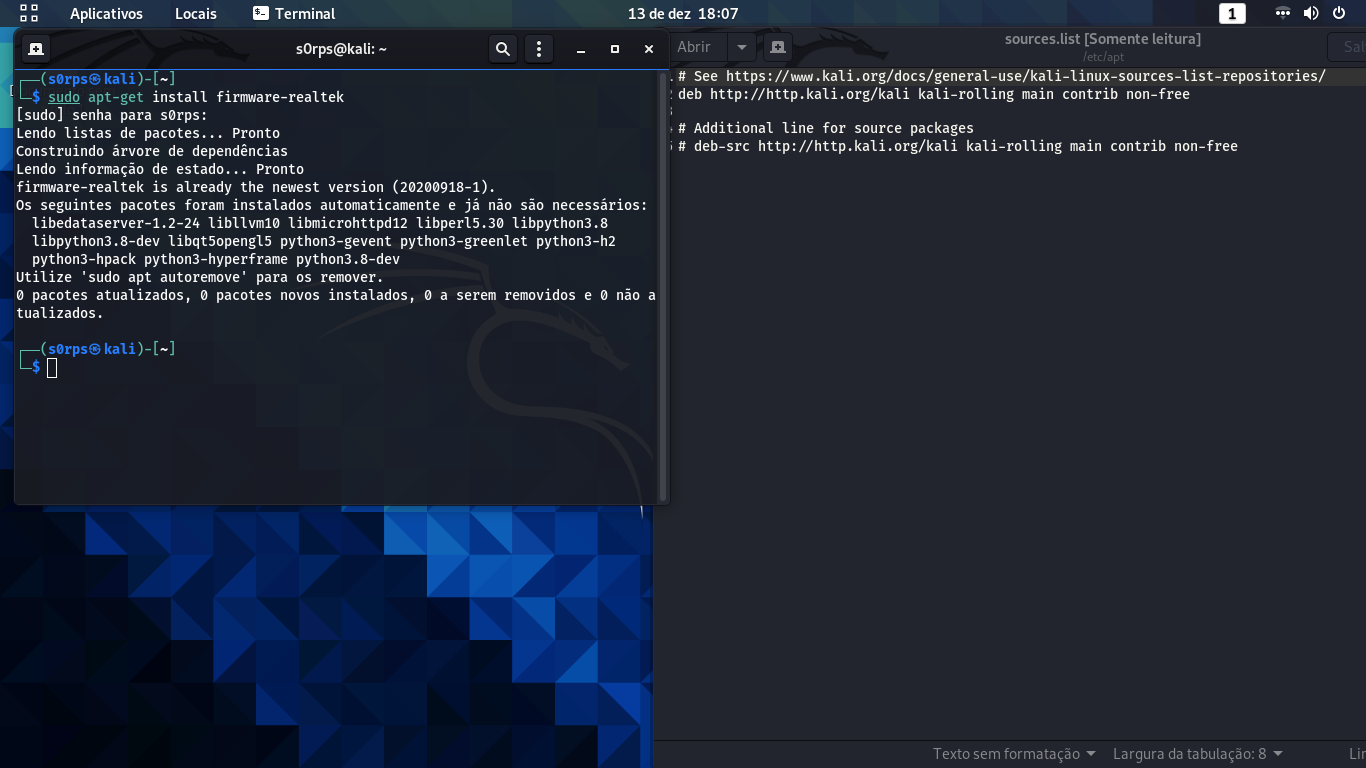Open the Terminal app menu in top bar
1366x768 pixels.
[x=294, y=14]
